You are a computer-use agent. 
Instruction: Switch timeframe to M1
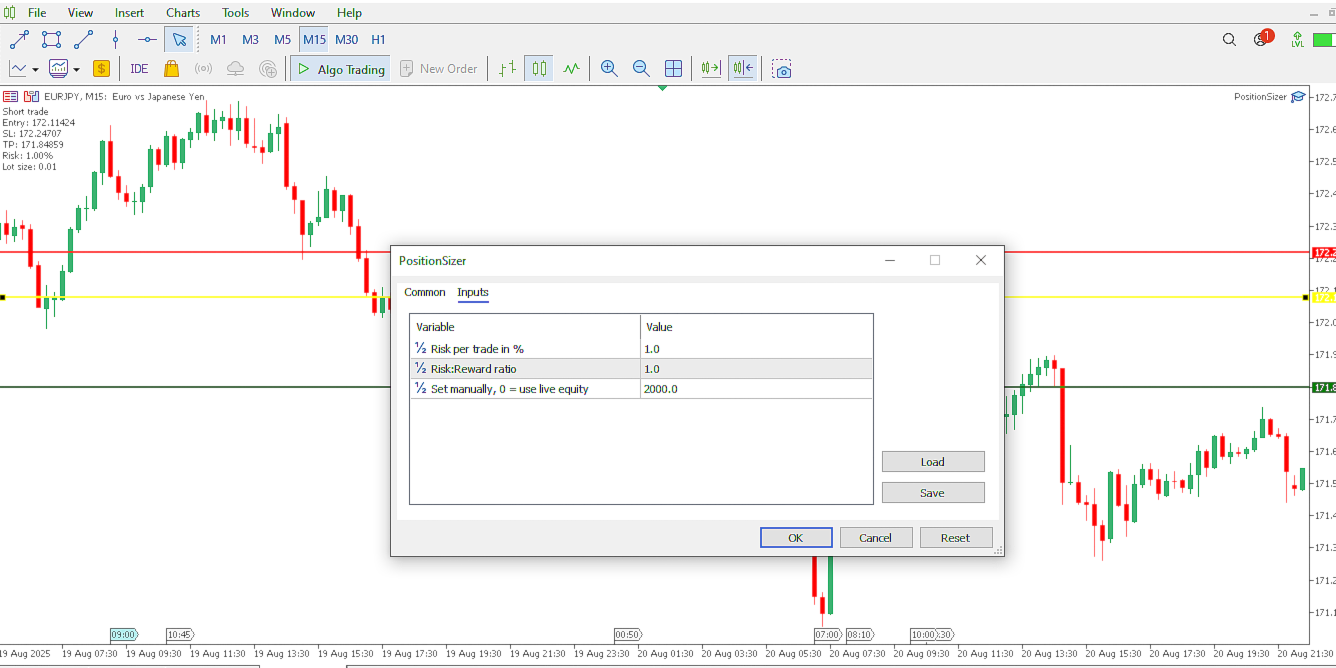(218, 40)
